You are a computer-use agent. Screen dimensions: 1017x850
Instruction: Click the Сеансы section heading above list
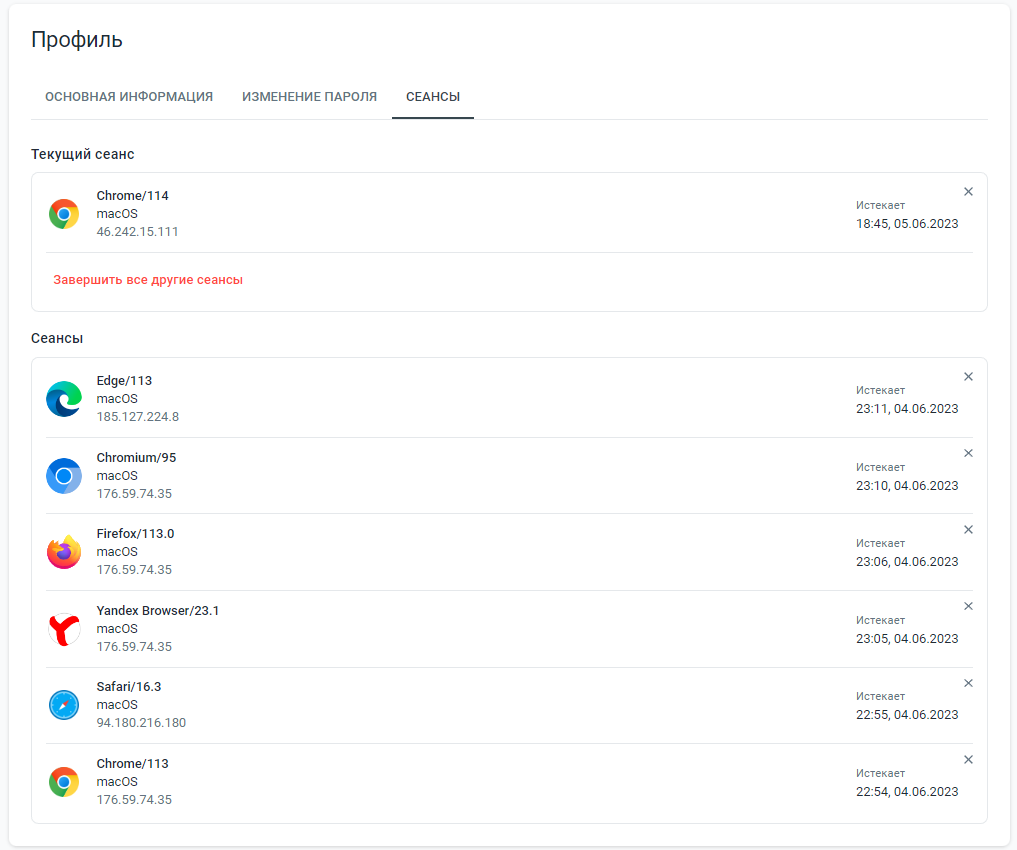pyautogui.click(x=57, y=338)
